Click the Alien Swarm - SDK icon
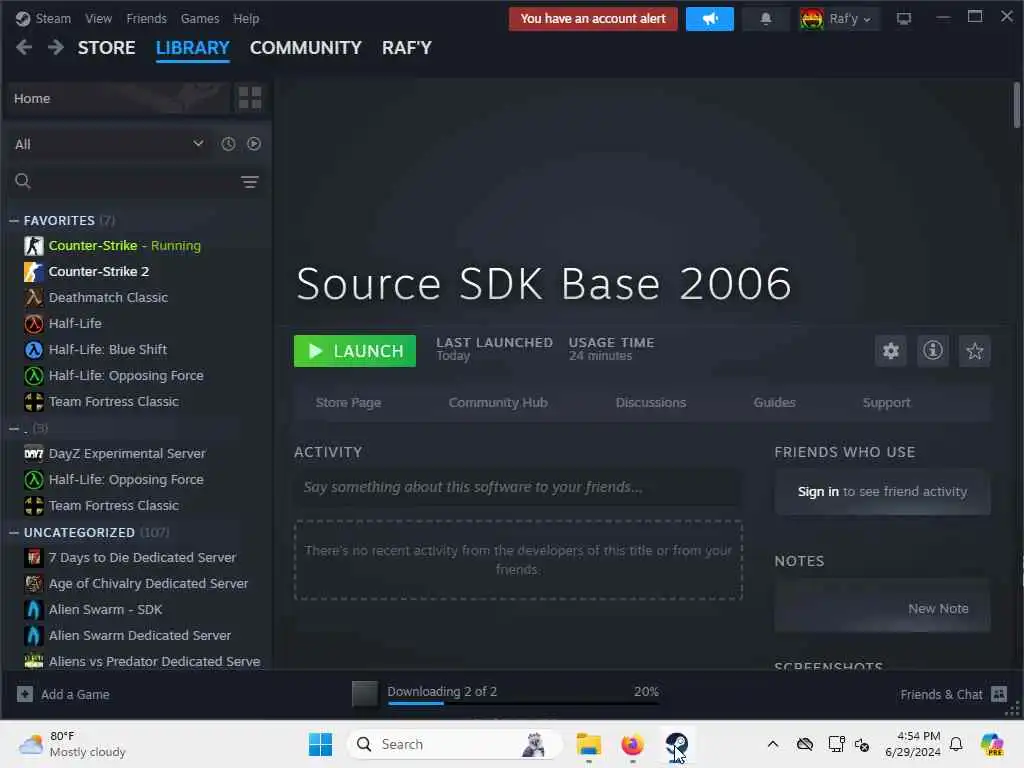 34,609
